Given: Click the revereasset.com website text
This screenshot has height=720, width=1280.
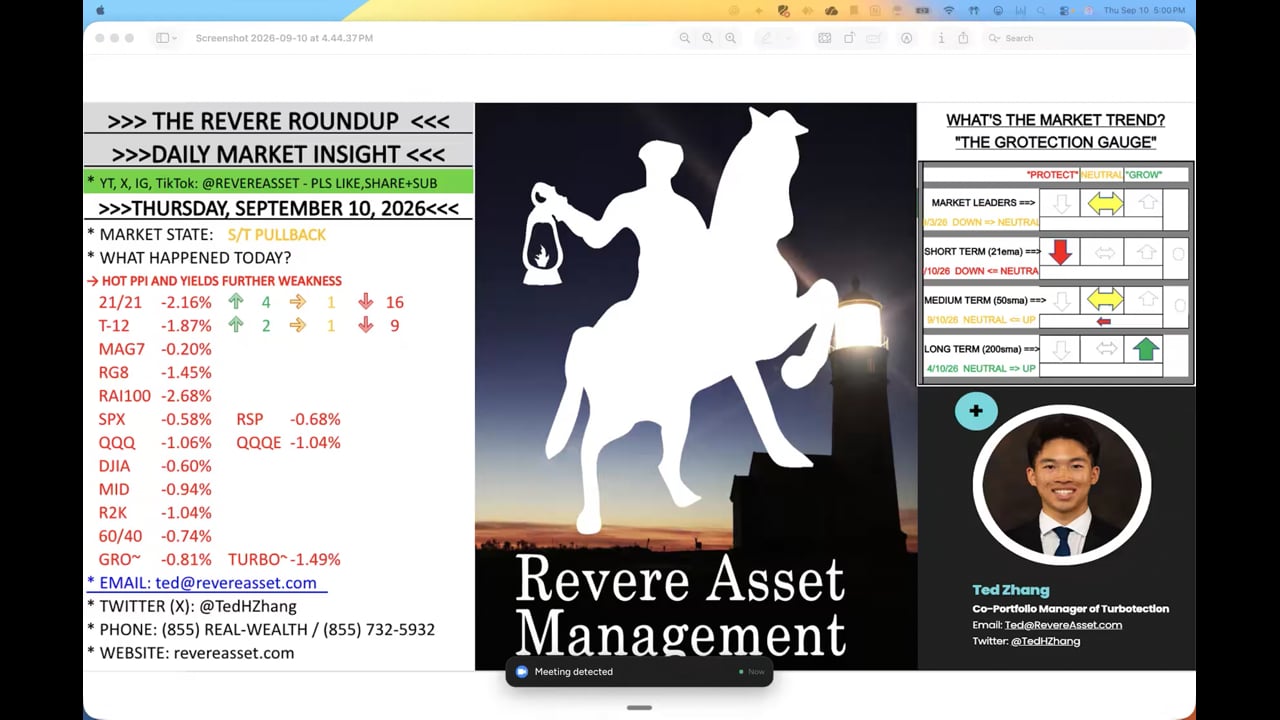Looking at the screenshot, I should pyautogui.click(x=233, y=653).
